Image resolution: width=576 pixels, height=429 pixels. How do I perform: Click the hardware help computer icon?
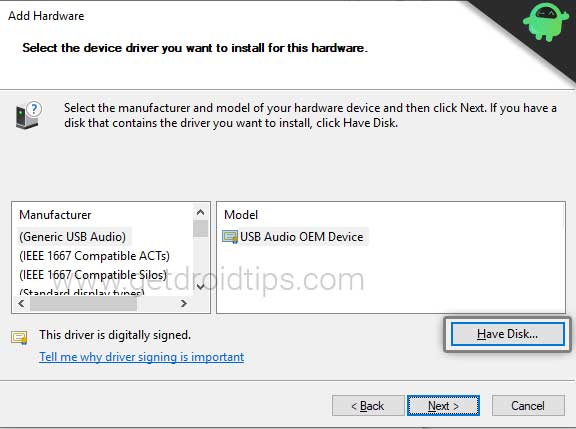29,115
